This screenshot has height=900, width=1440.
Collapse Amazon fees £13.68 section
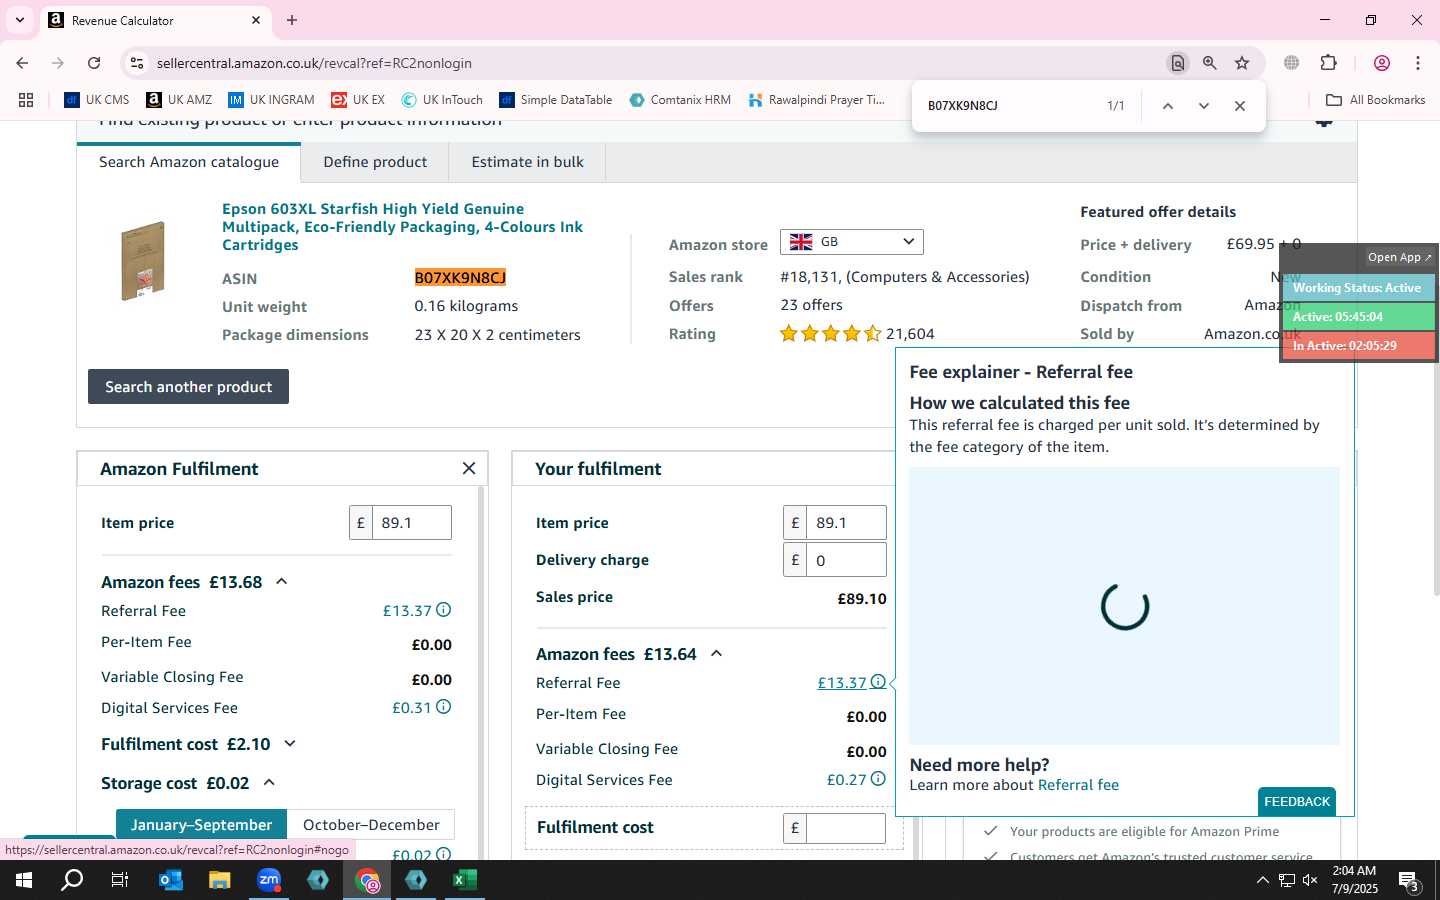point(282,581)
